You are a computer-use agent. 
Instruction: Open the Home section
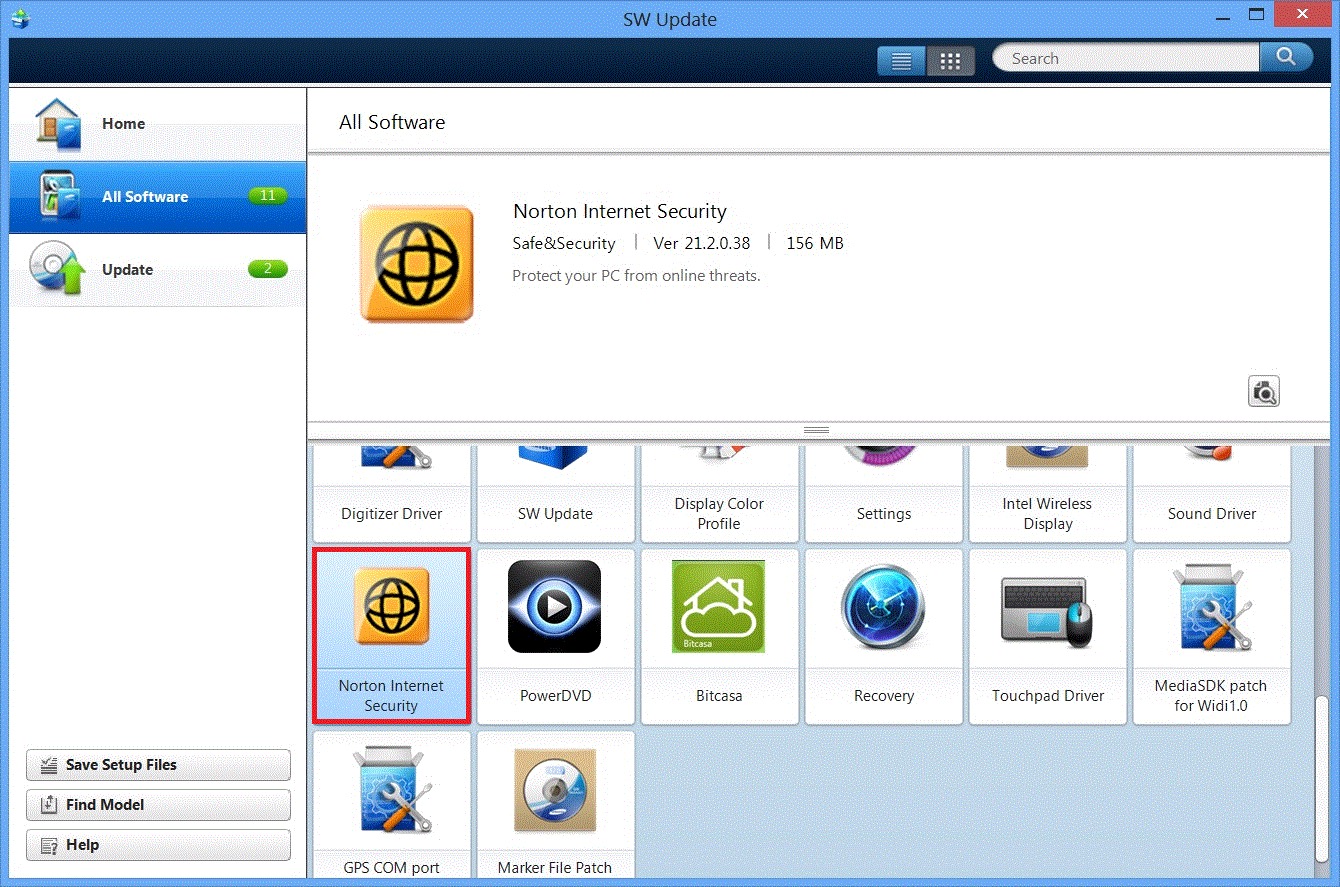pos(157,124)
